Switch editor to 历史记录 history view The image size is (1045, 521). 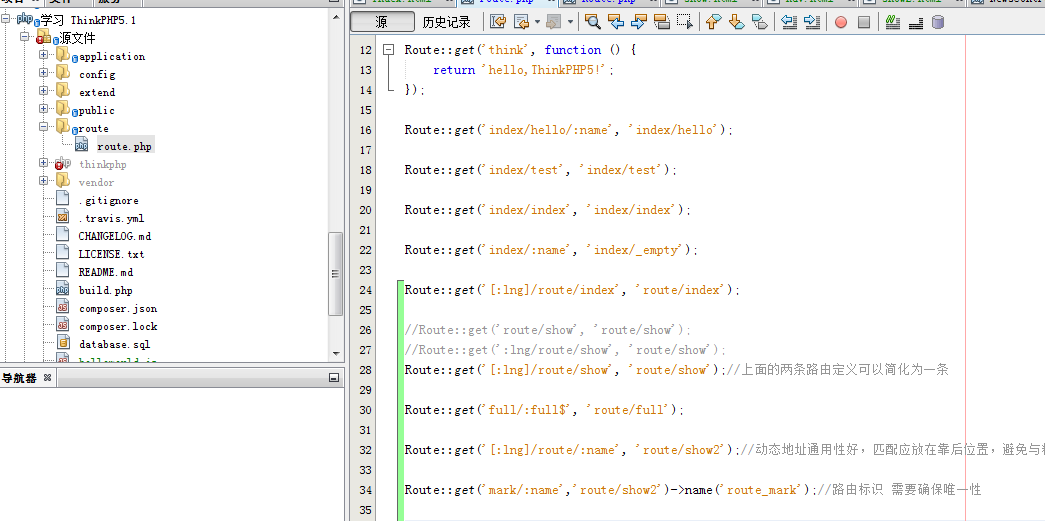pos(447,22)
